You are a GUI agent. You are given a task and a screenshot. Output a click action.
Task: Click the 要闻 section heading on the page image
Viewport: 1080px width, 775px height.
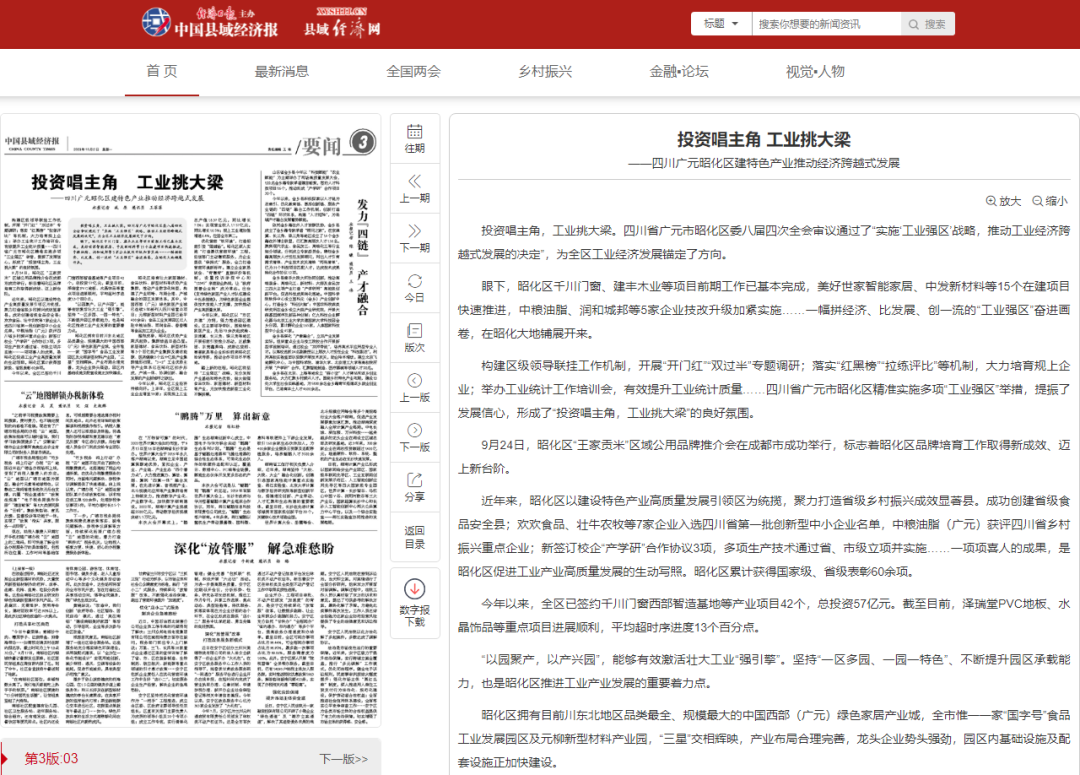click(320, 145)
